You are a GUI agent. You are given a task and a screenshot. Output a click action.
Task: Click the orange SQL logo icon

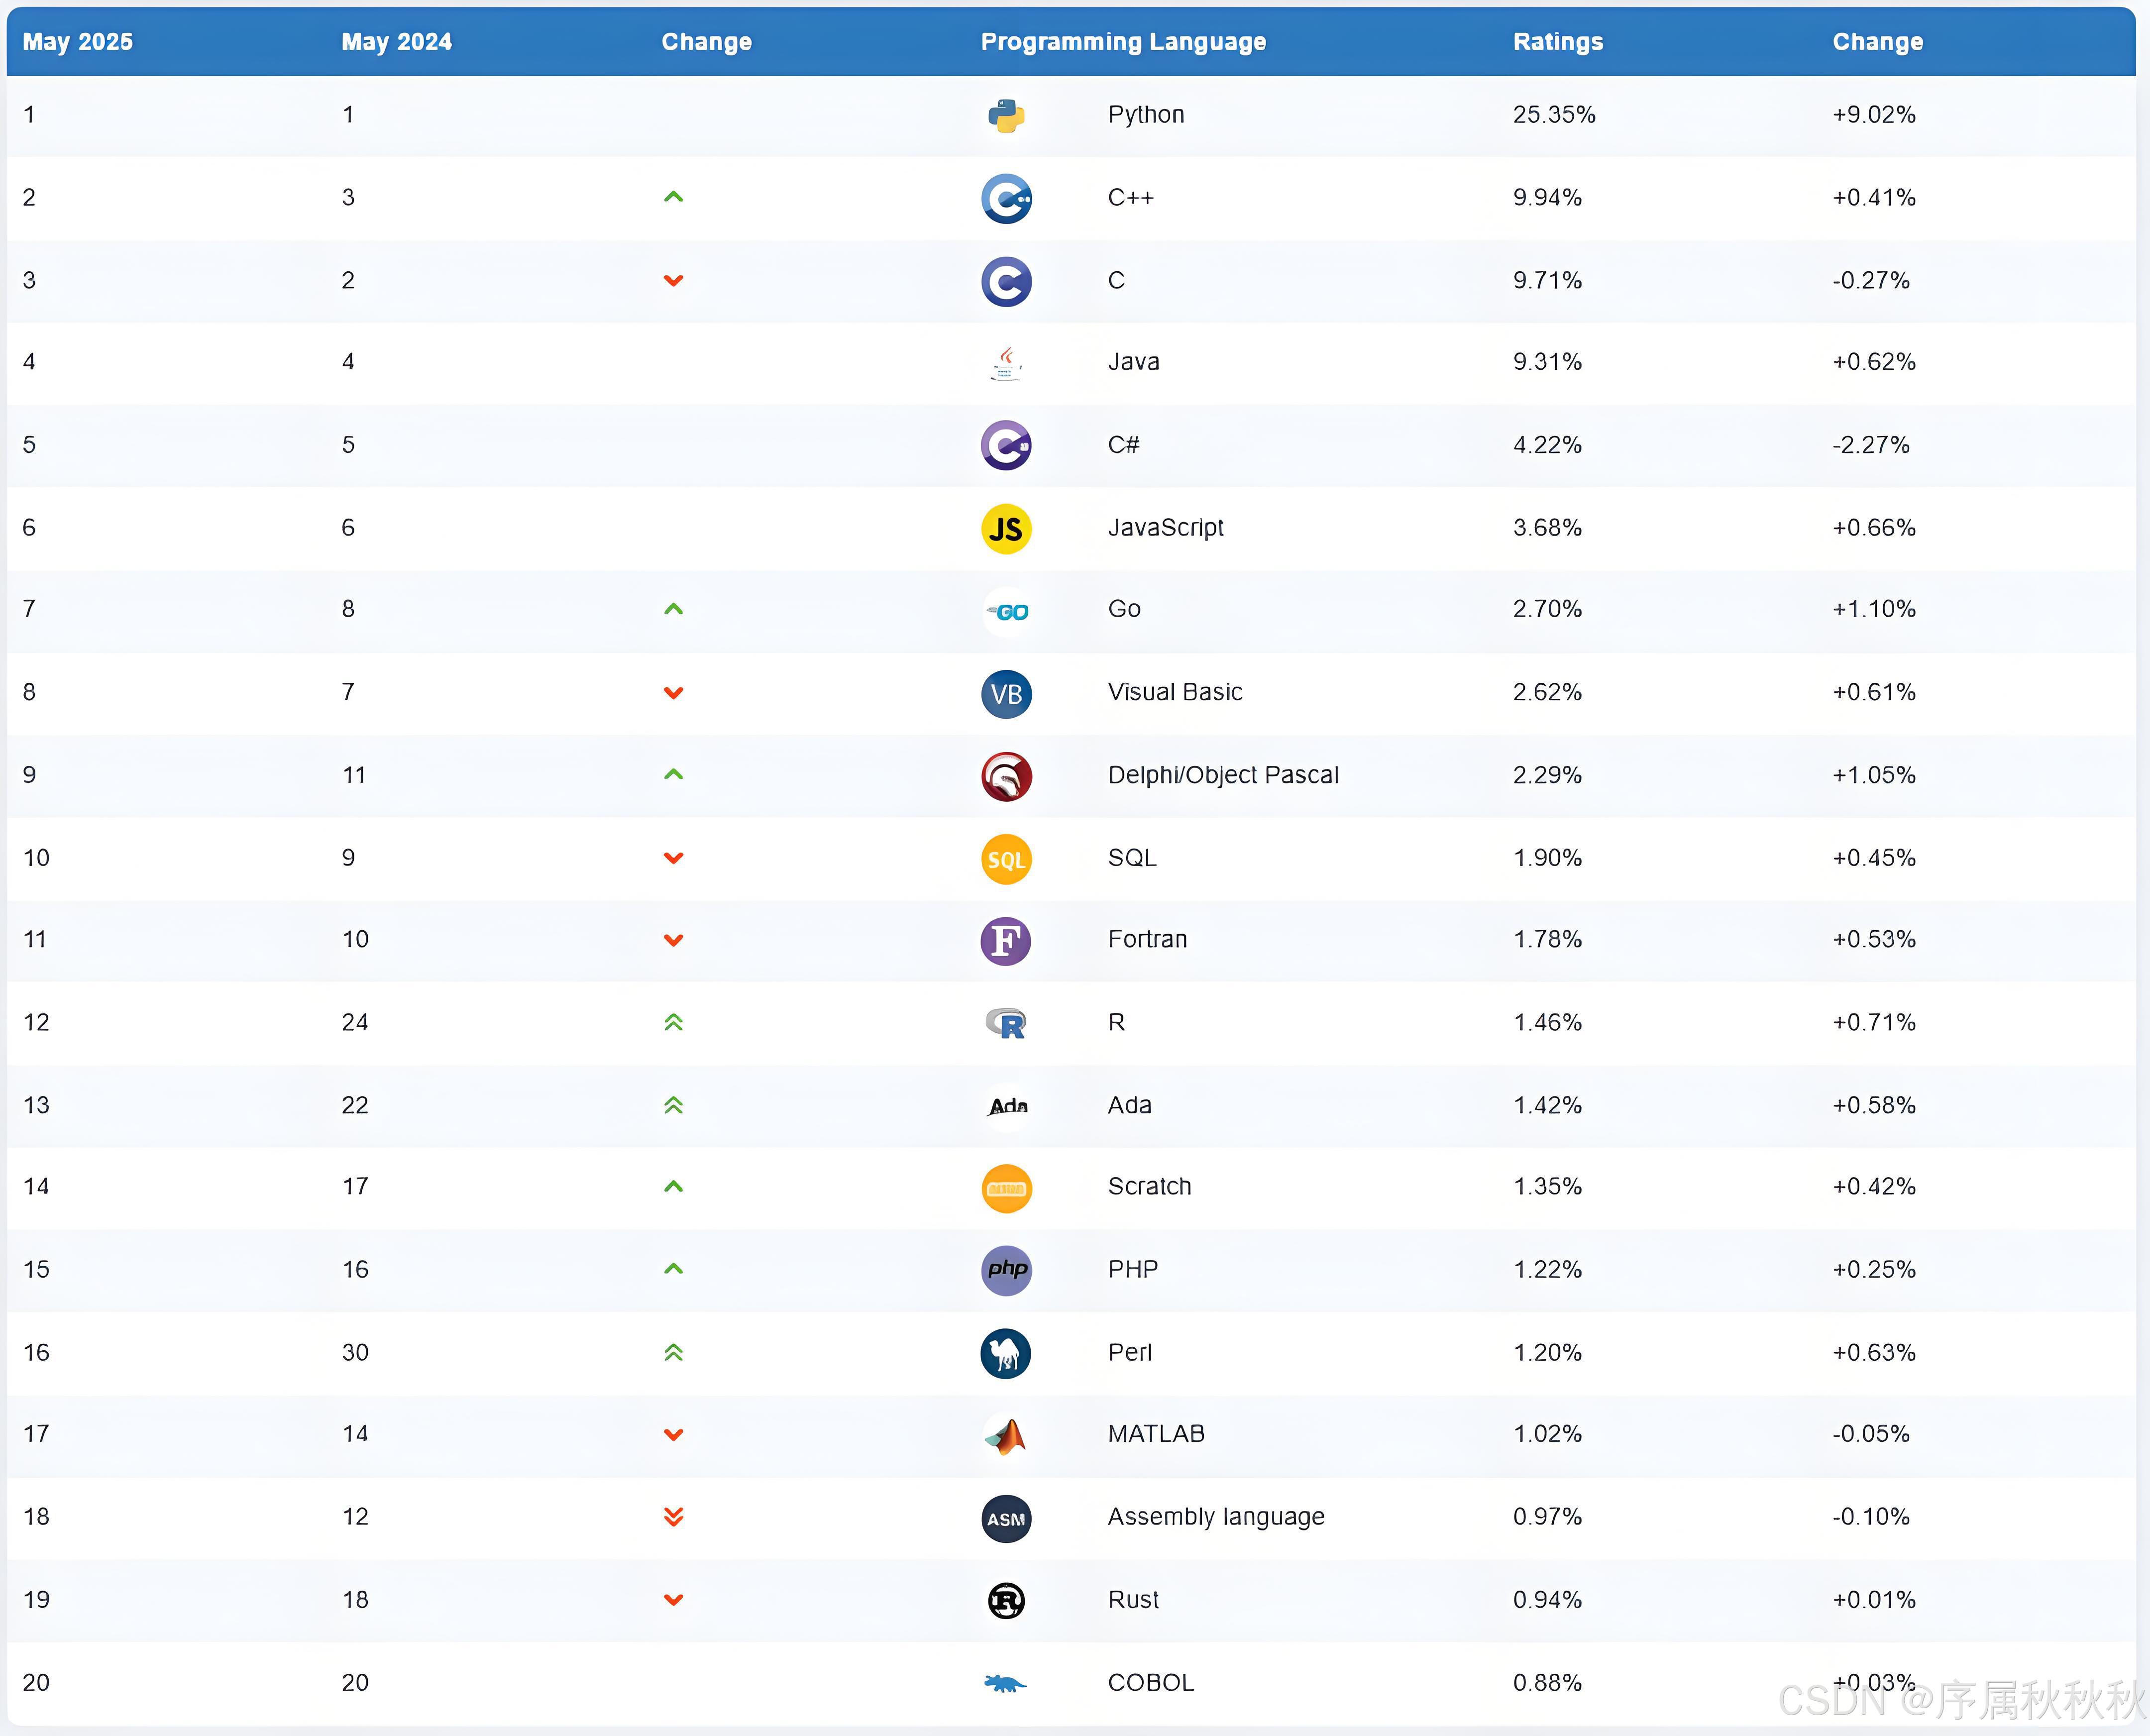pyautogui.click(x=1006, y=859)
